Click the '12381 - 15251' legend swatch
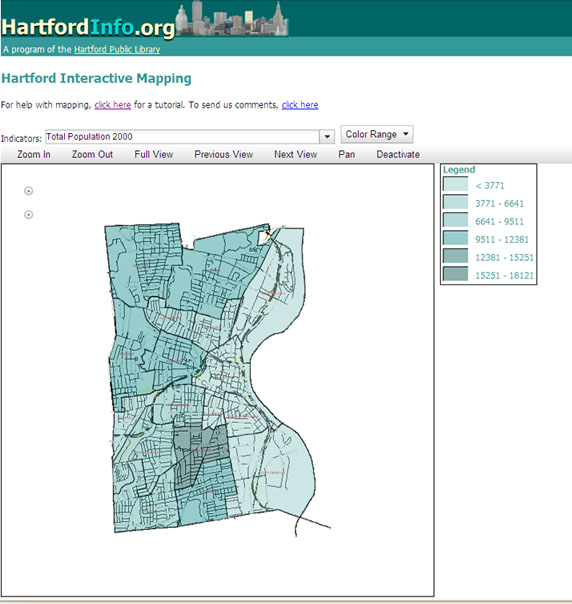This screenshot has width=572, height=604. [x=455, y=256]
